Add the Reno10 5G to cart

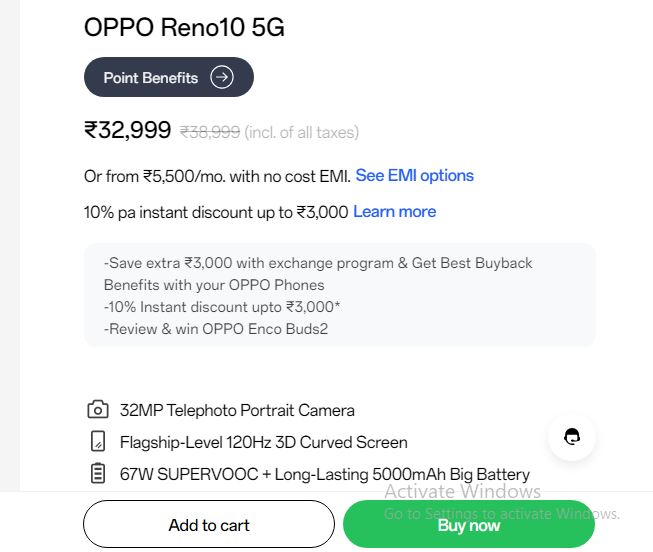[209, 524]
